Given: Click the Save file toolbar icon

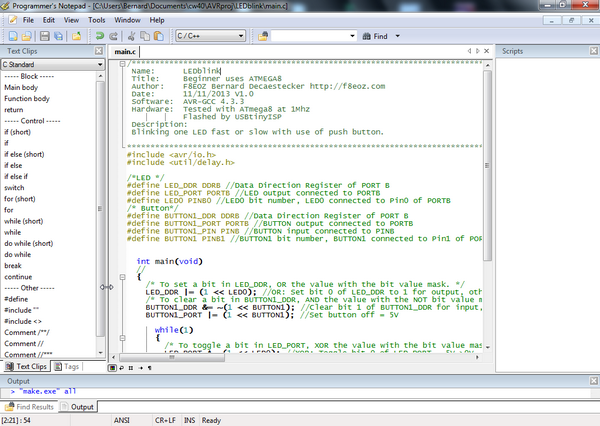Looking at the screenshot, I should coord(46,36).
